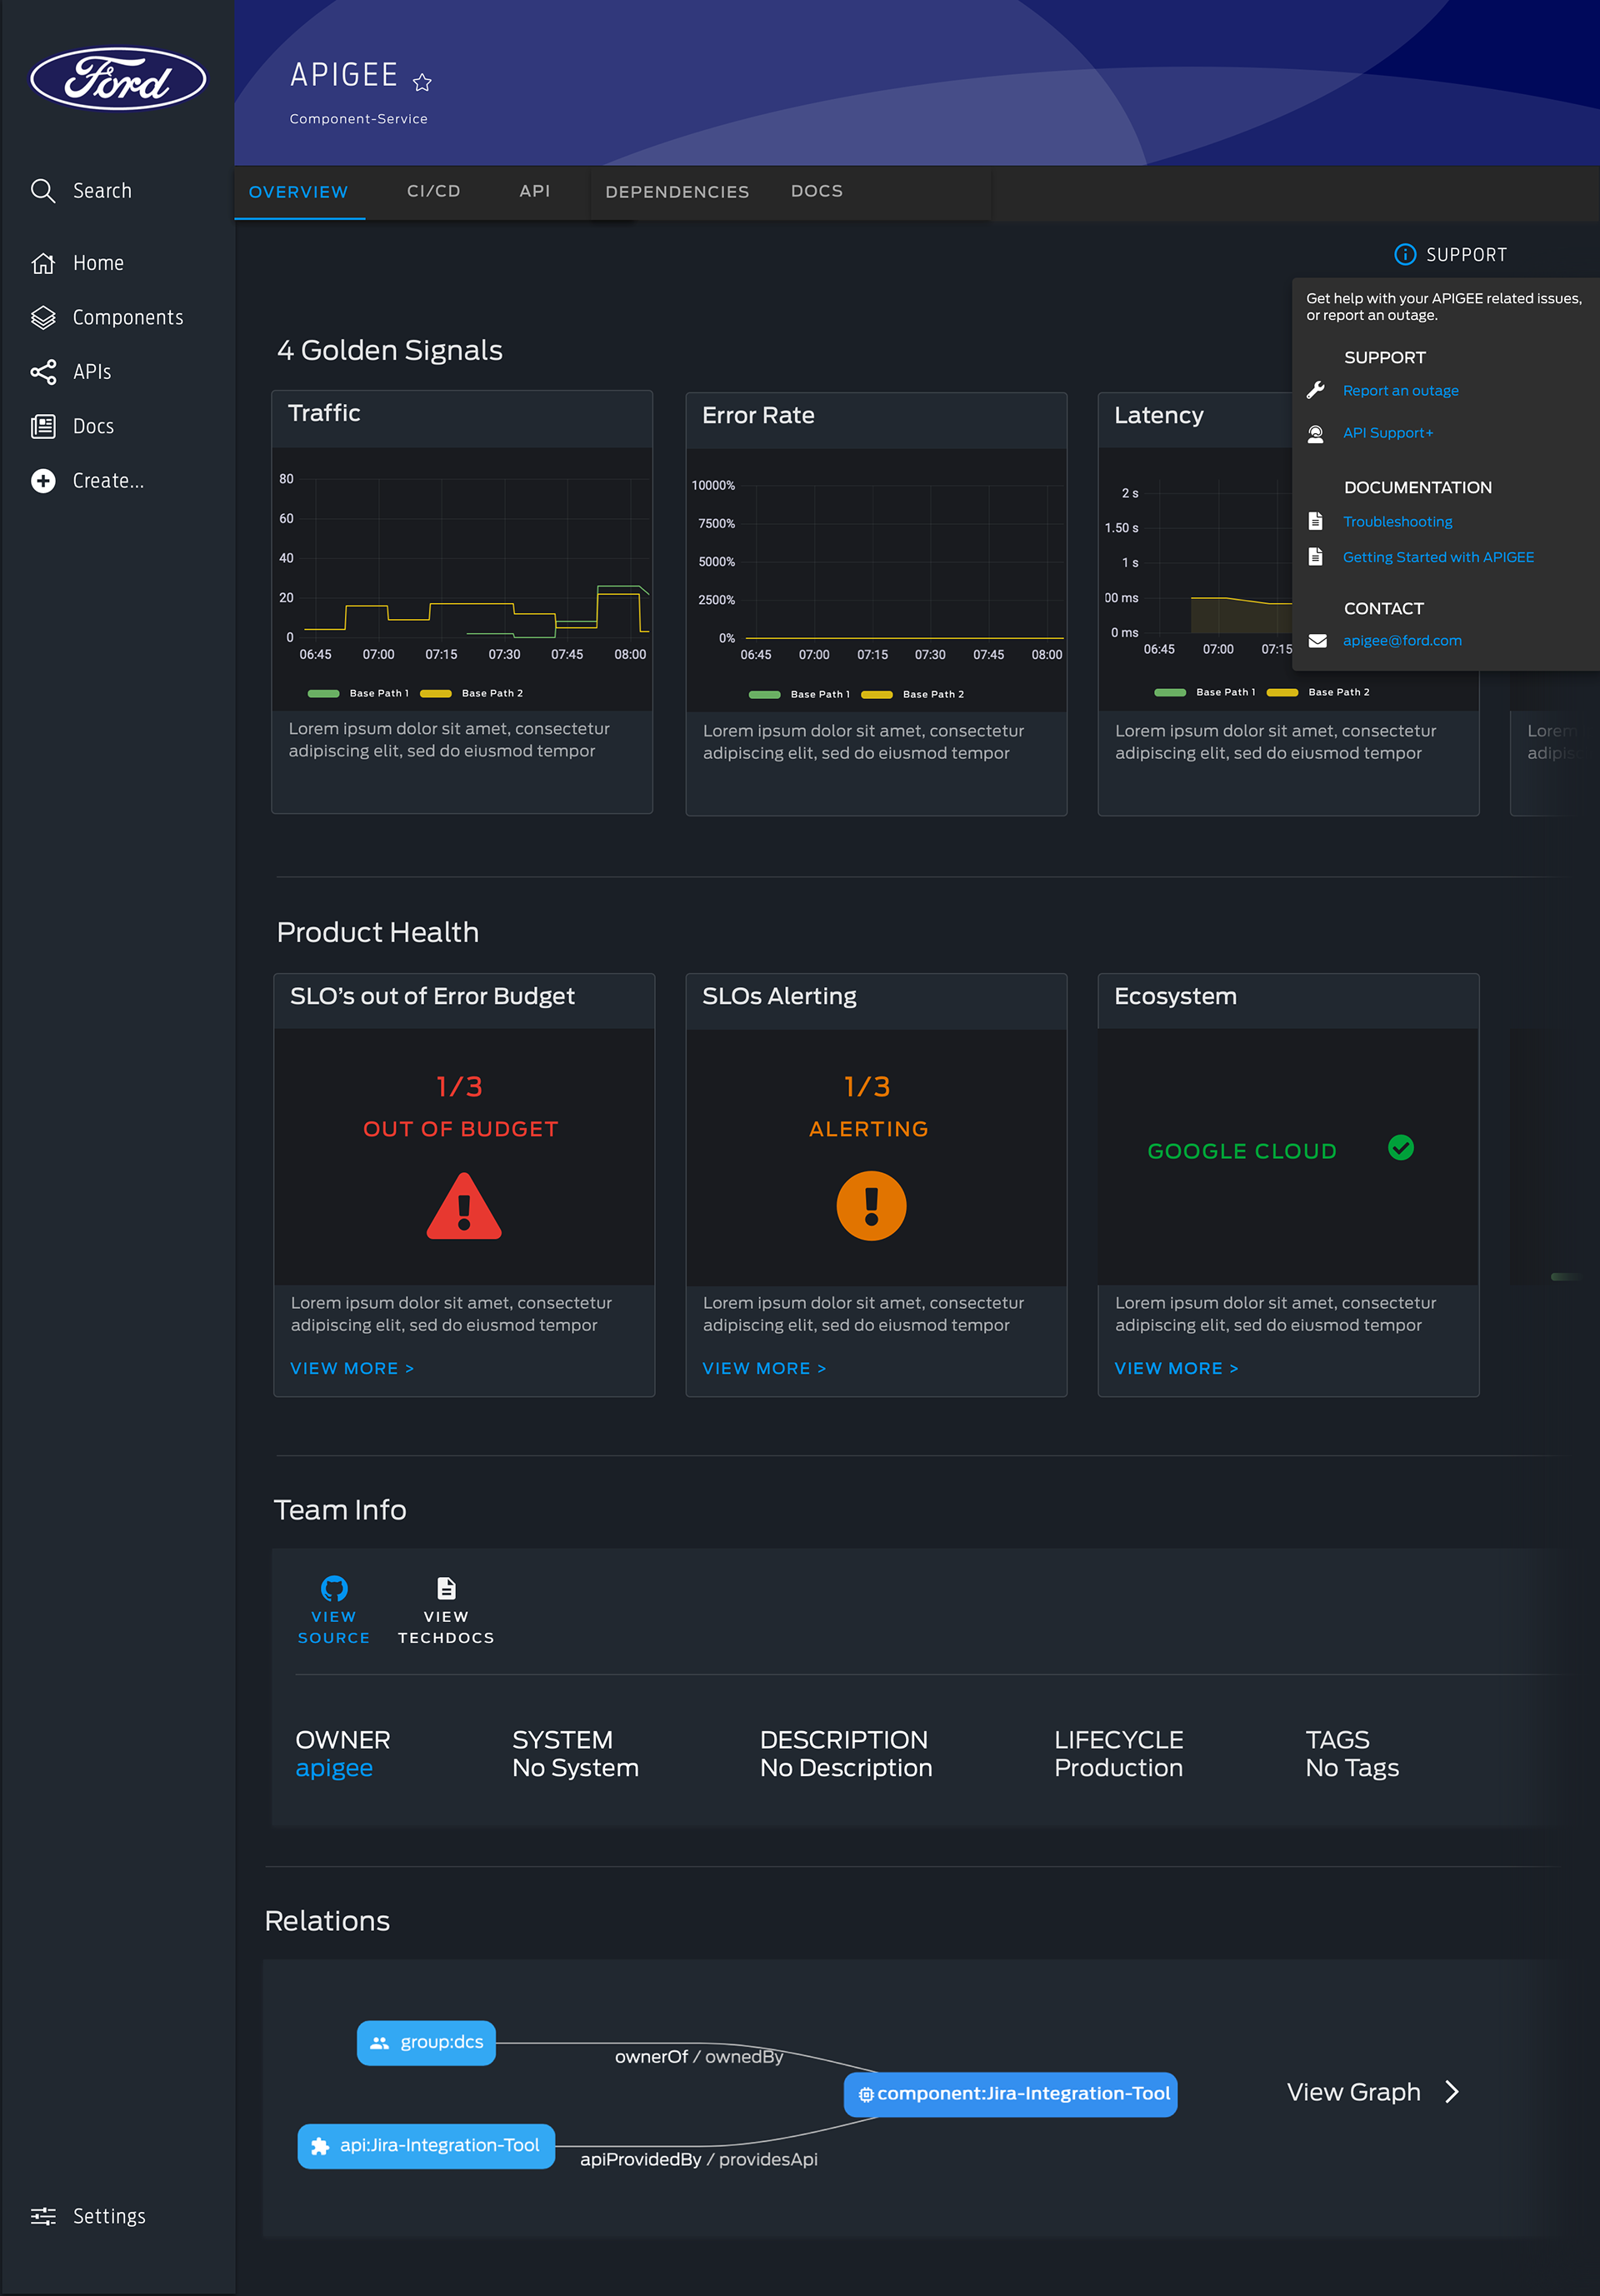Click the Search magnifier icon
The image size is (1600, 2296).
pos(43,190)
